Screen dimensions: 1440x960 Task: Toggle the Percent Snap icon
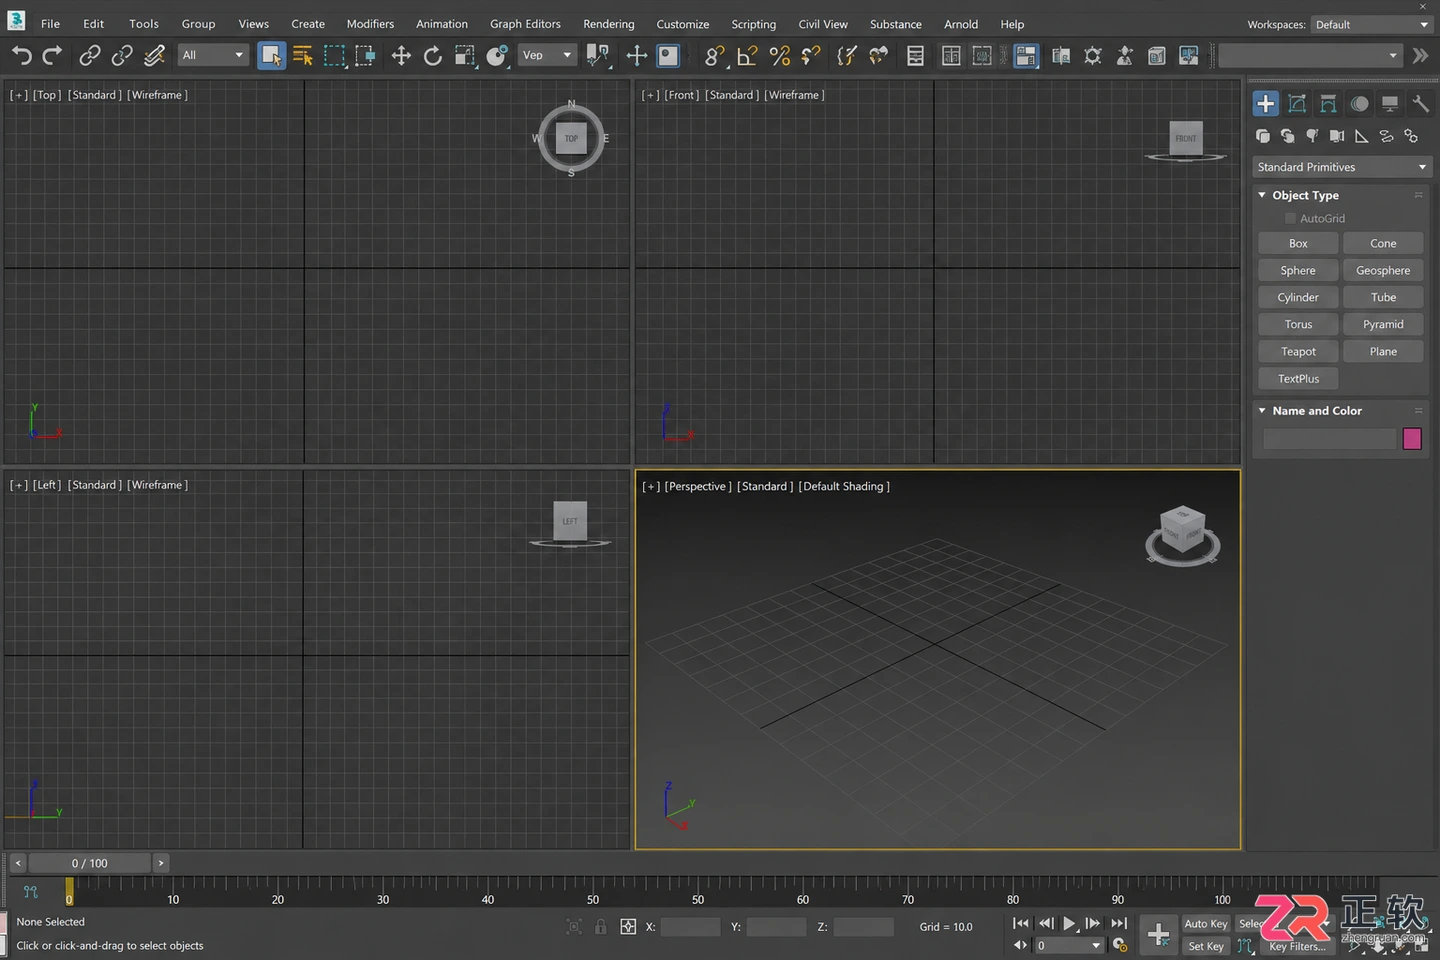pos(780,56)
